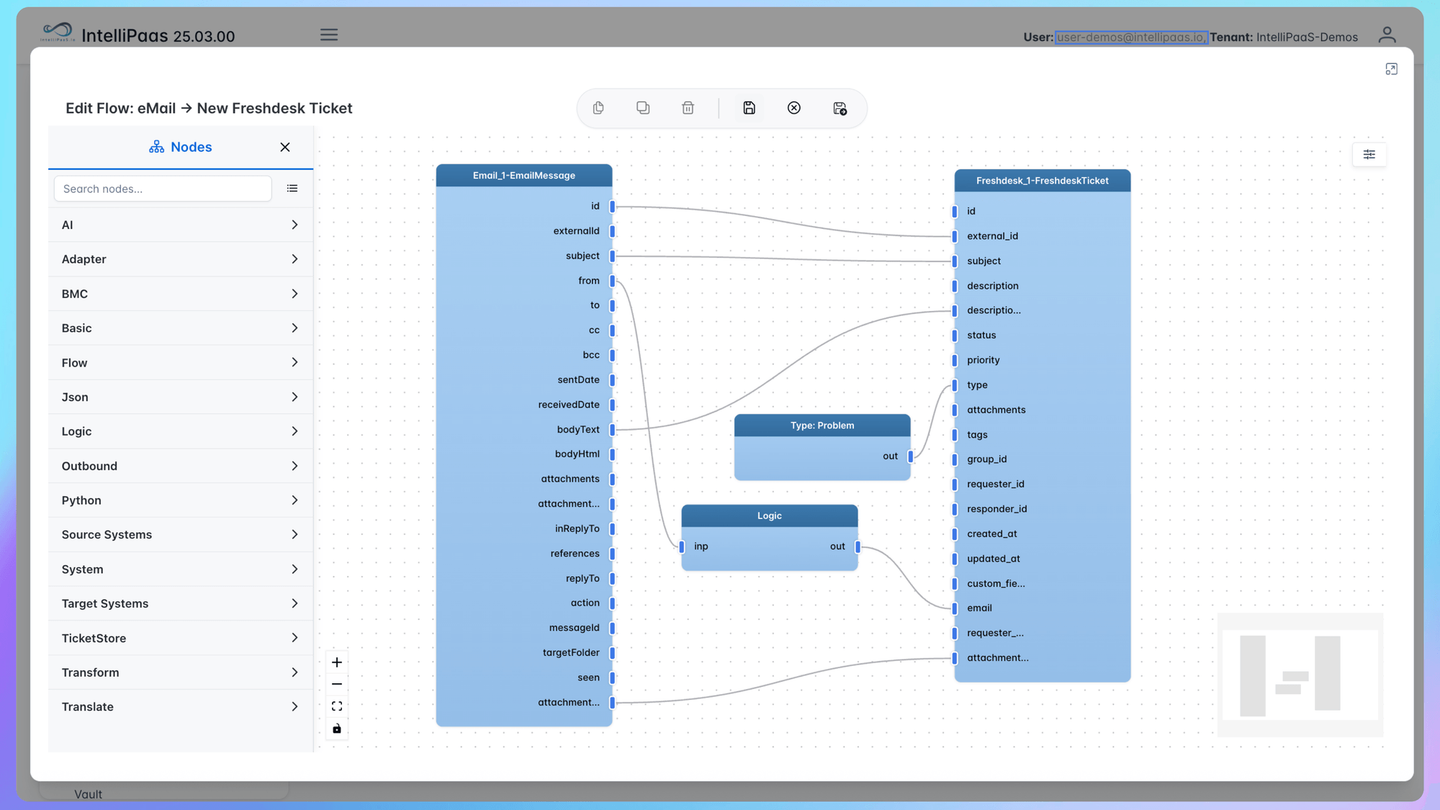Expand the Adapter node category

tap(180, 259)
